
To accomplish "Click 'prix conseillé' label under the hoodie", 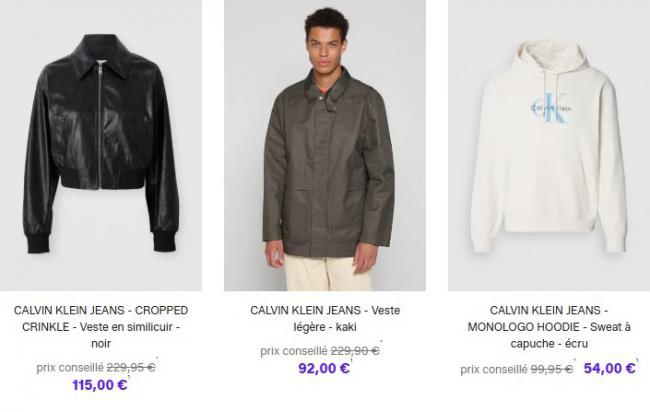I will 494,369.
